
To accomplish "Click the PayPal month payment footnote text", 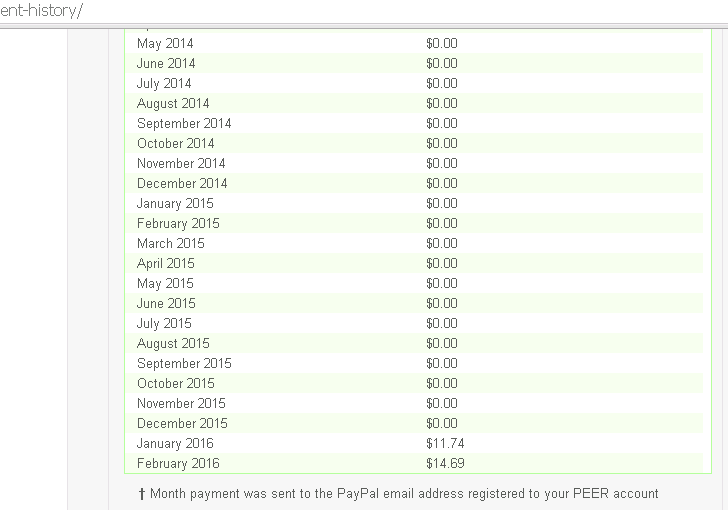I will click(398, 493).
